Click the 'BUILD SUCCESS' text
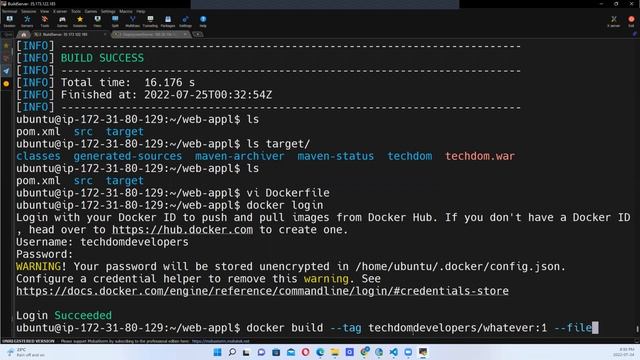640x360 pixels. tap(102, 58)
